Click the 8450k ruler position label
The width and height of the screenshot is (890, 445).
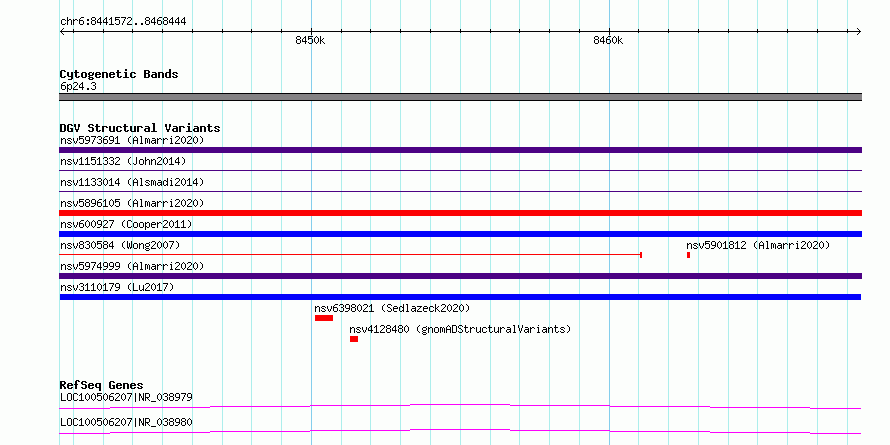pyautogui.click(x=310, y=40)
